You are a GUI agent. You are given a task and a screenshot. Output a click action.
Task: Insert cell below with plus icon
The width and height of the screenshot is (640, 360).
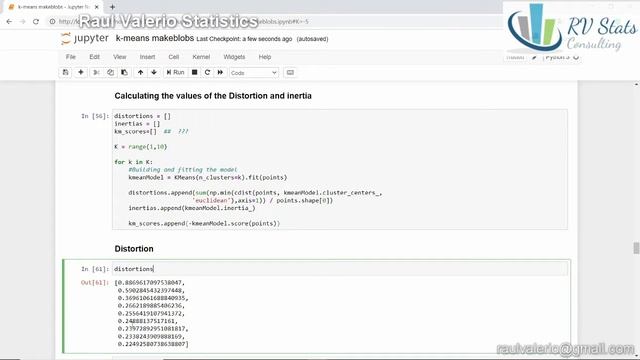pyautogui.click(x=80, y=72)
